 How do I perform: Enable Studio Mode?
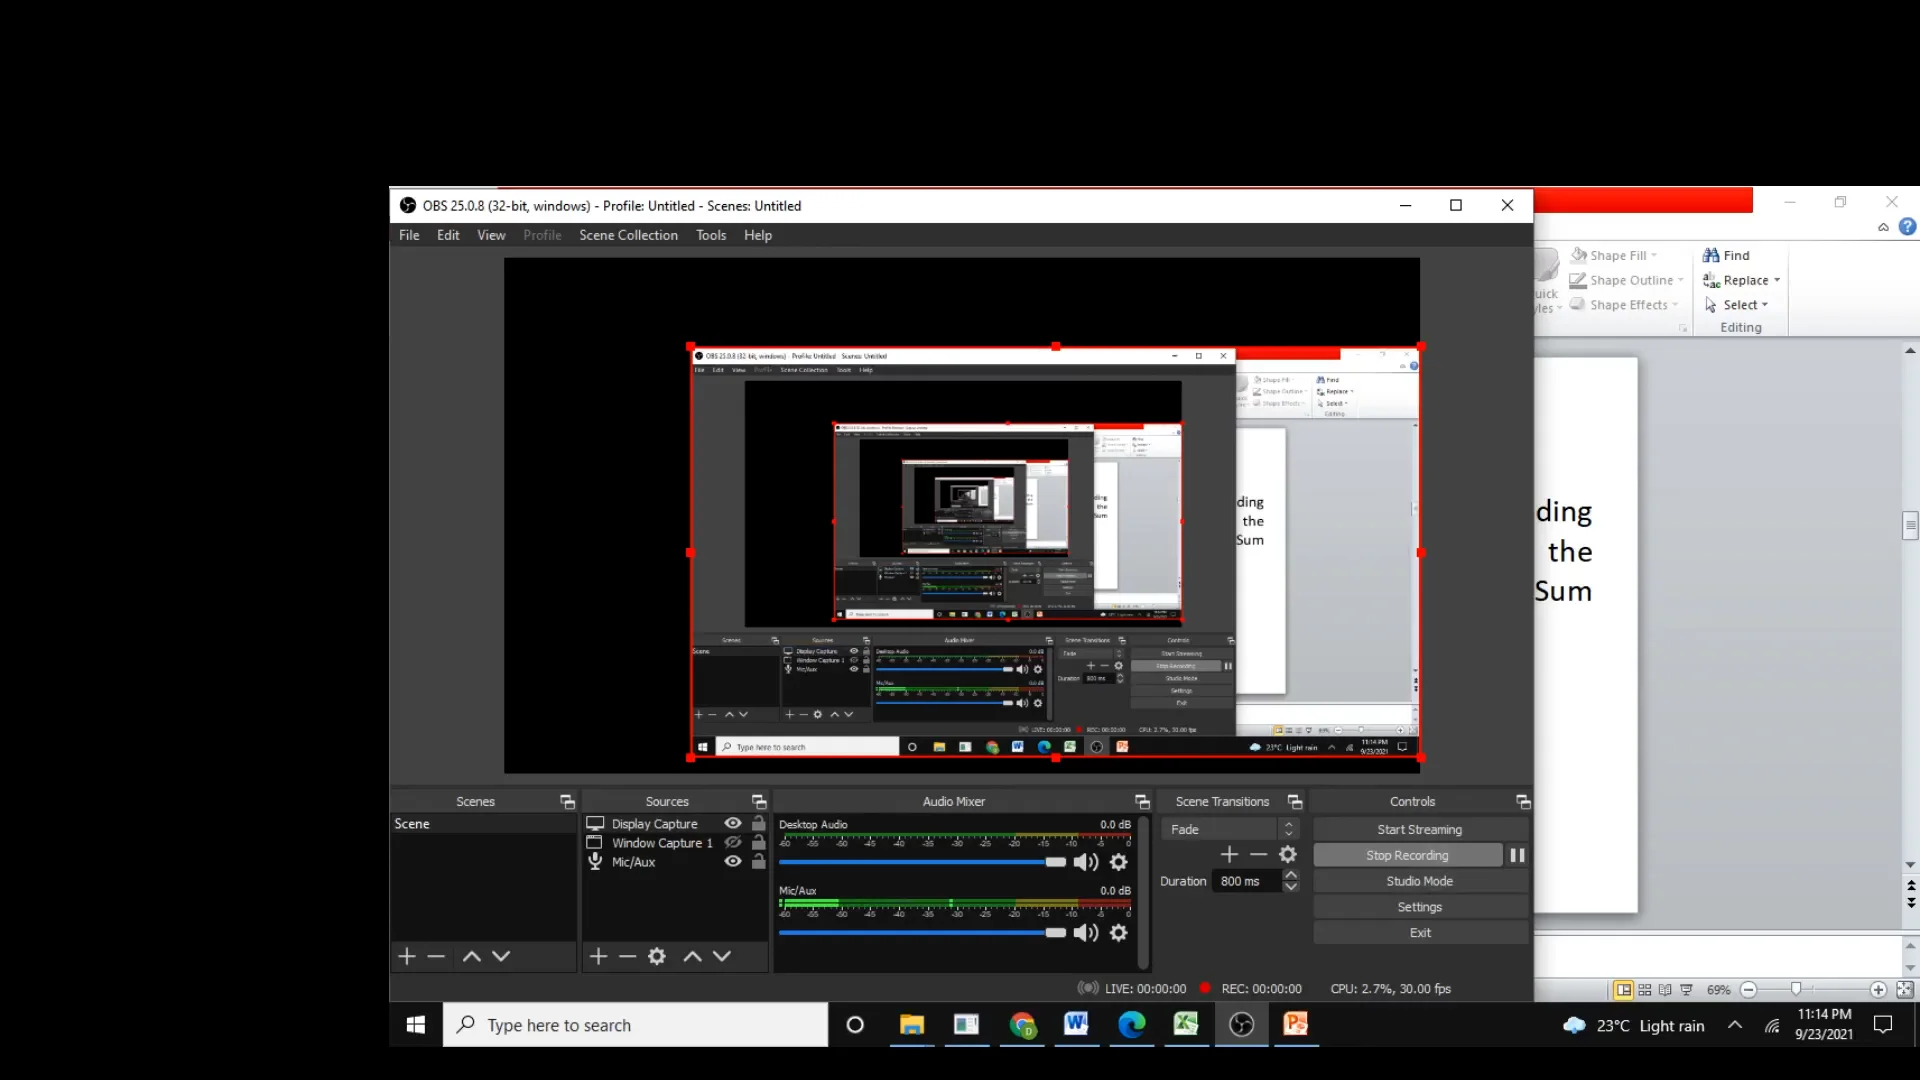1420,881
